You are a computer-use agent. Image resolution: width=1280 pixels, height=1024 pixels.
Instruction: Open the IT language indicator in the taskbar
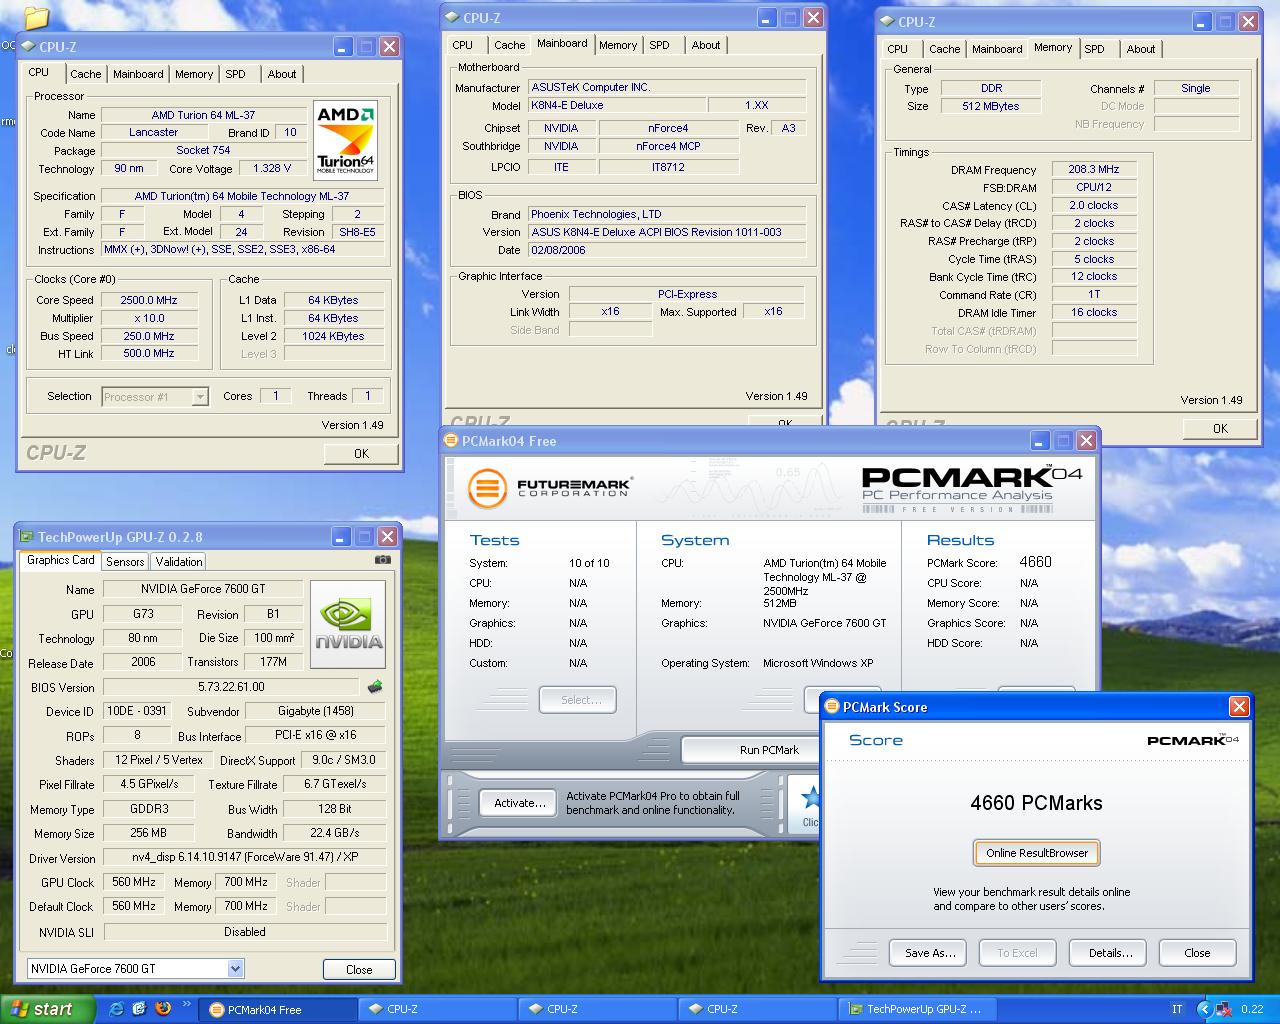[x=1177, y=1009]
